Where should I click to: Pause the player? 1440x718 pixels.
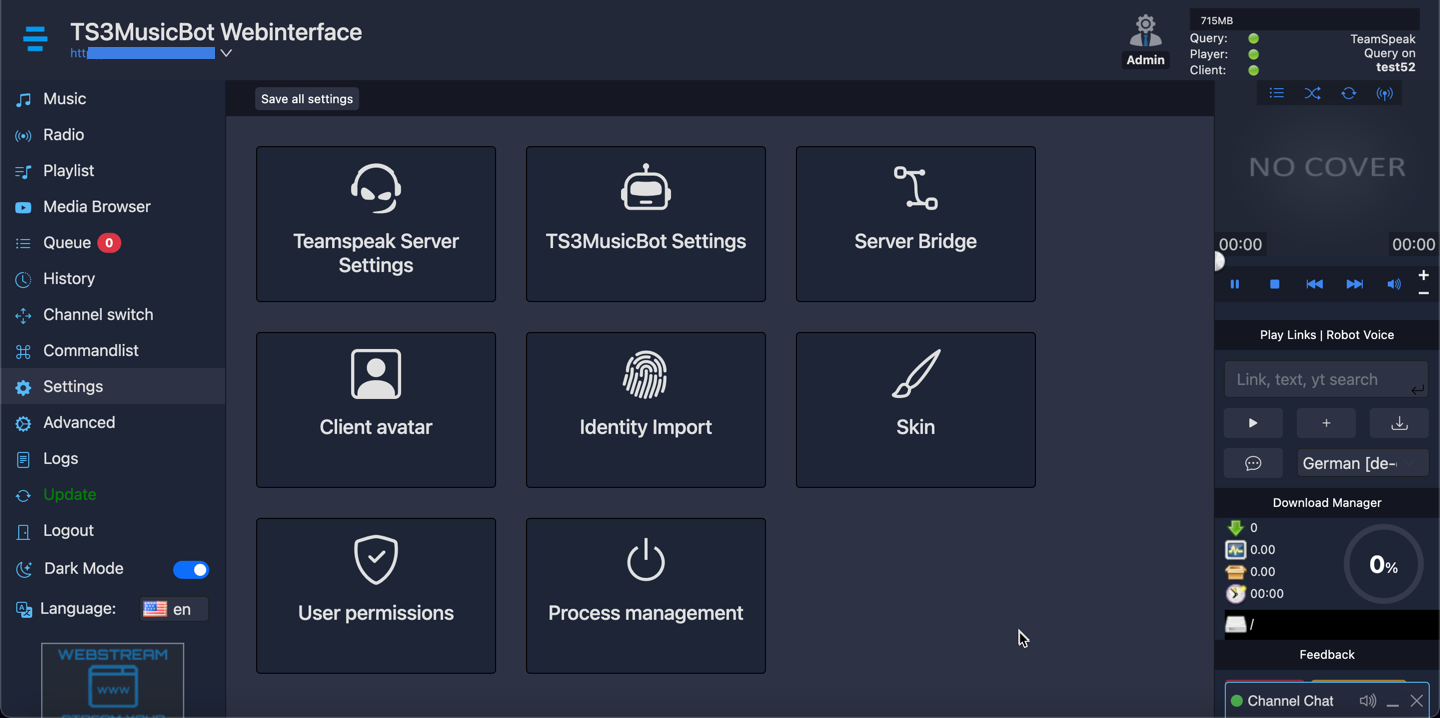[x=1235, y=284]
